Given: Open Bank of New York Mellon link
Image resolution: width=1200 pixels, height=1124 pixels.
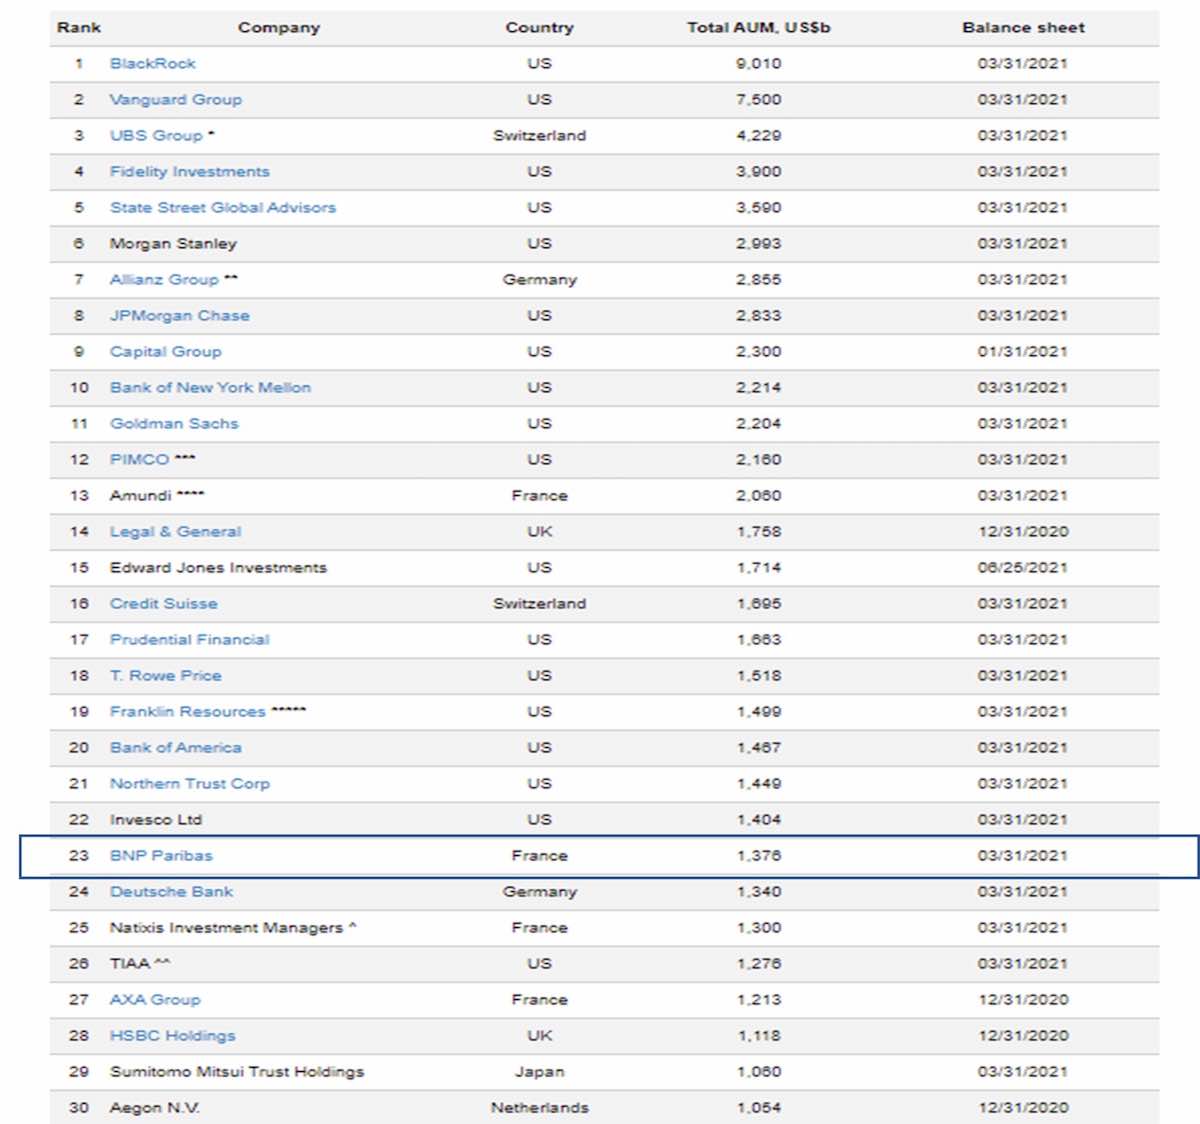Looking at the screenshot, I should [x=210, y=387].
